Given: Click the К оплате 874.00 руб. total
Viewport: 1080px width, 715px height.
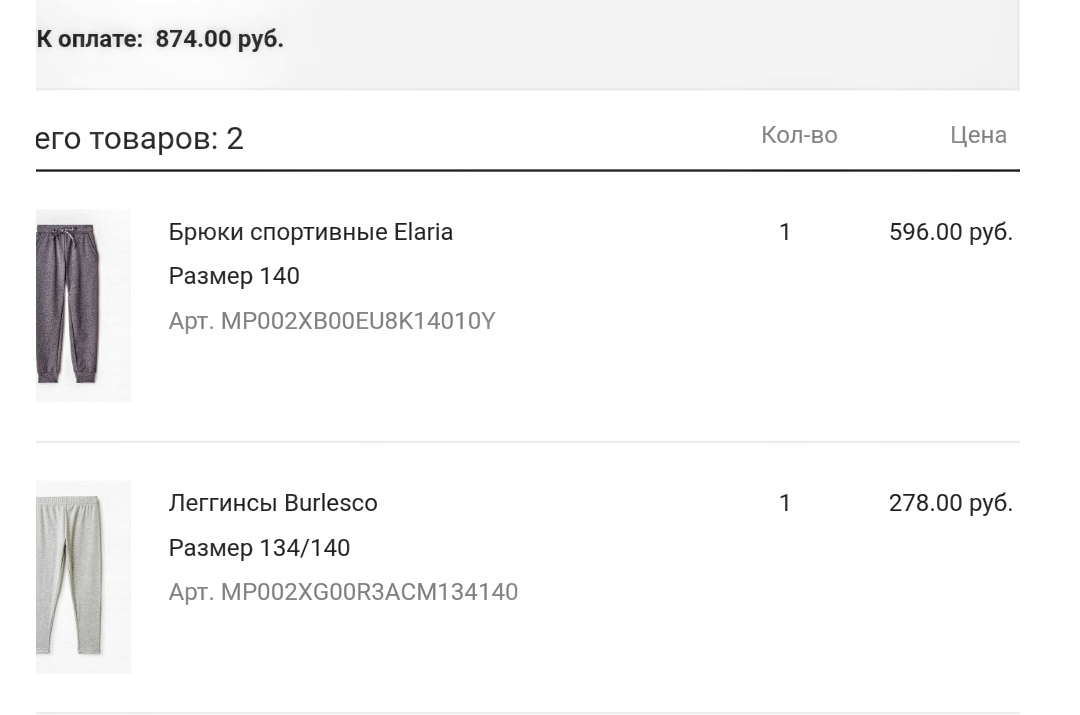Looking at the screenshot, I should click(x=160, y=39).
